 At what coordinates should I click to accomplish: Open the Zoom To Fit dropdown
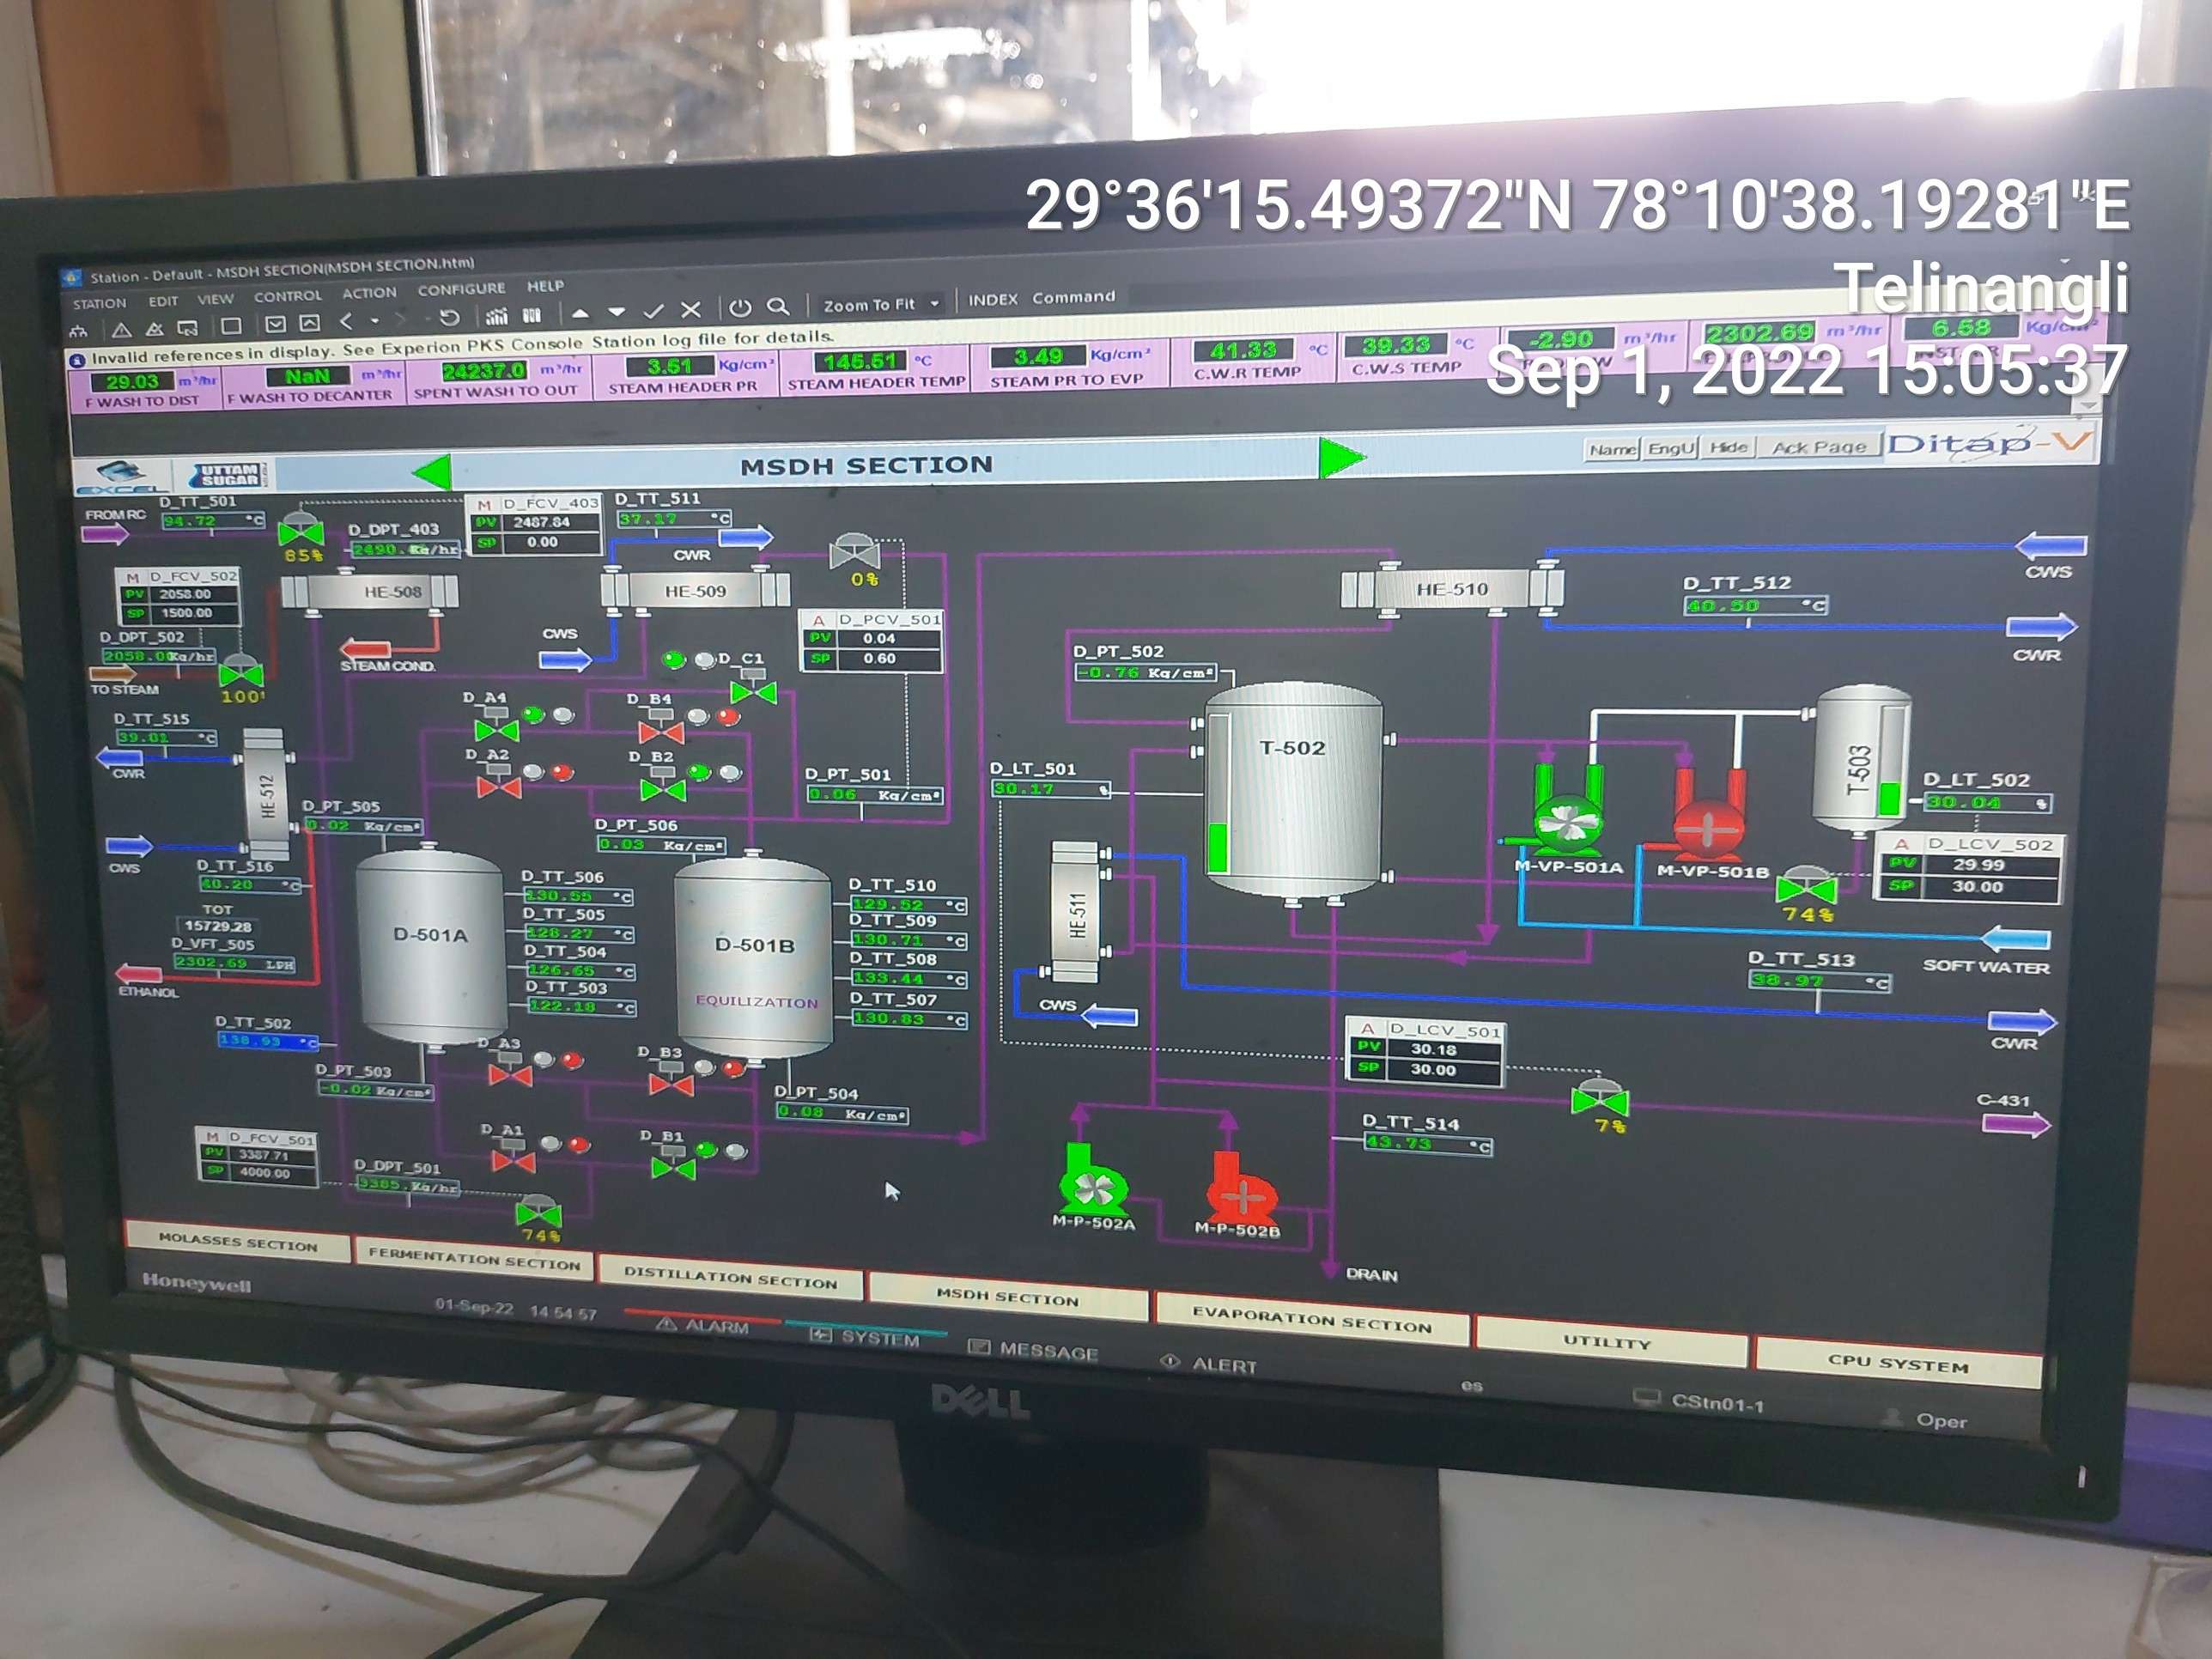[880, 304]
